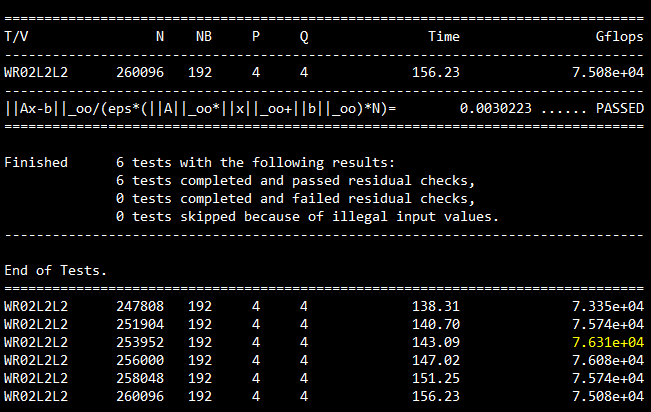Click the time value 147.02

point(436,360)
